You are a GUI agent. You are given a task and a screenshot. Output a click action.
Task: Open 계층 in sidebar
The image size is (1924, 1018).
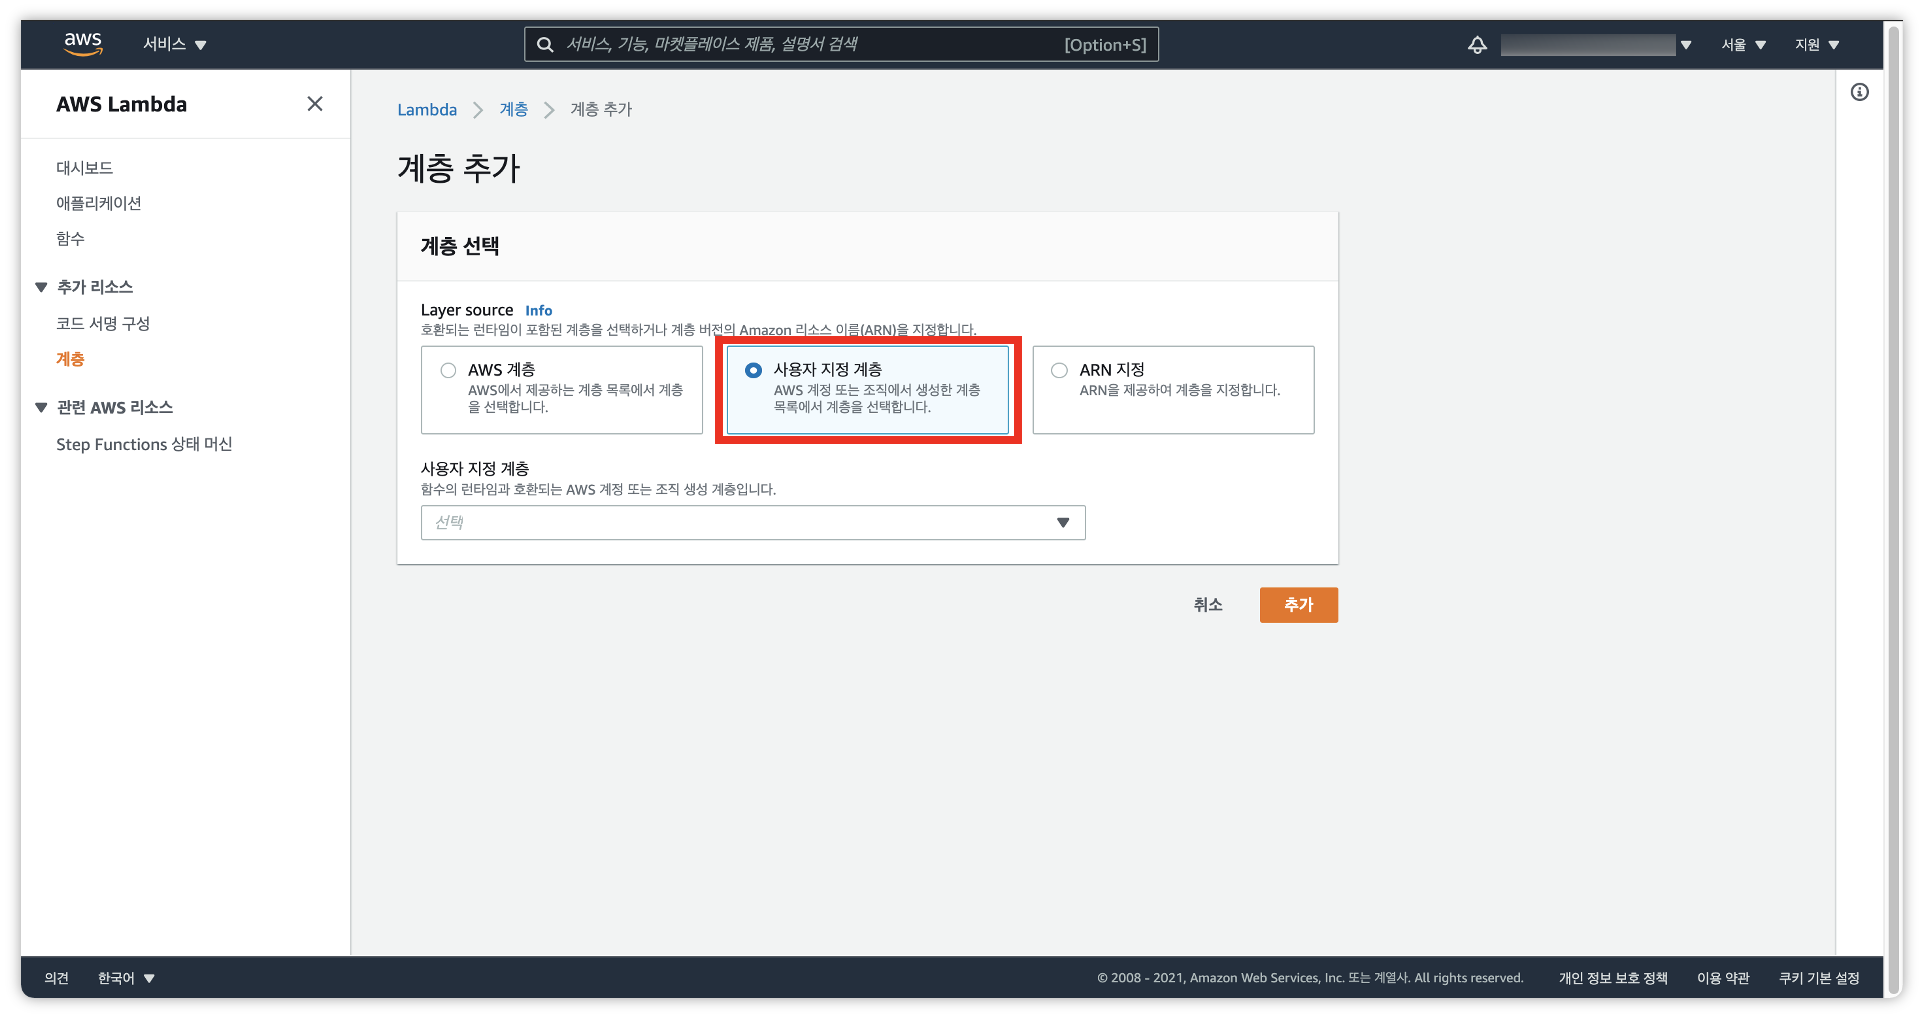pyautogui.click(x=70, y=359)
